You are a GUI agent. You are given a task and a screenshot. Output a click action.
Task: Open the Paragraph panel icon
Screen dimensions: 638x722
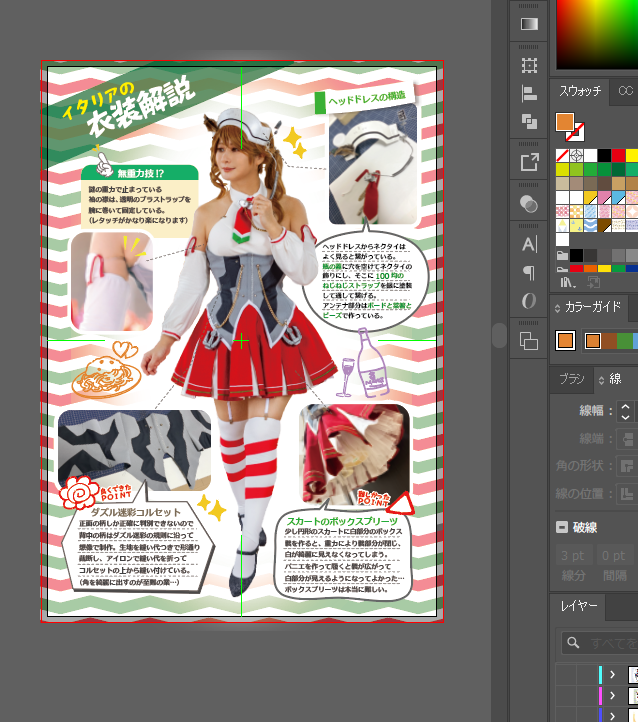pyautogui.click(x=529, y=273)
